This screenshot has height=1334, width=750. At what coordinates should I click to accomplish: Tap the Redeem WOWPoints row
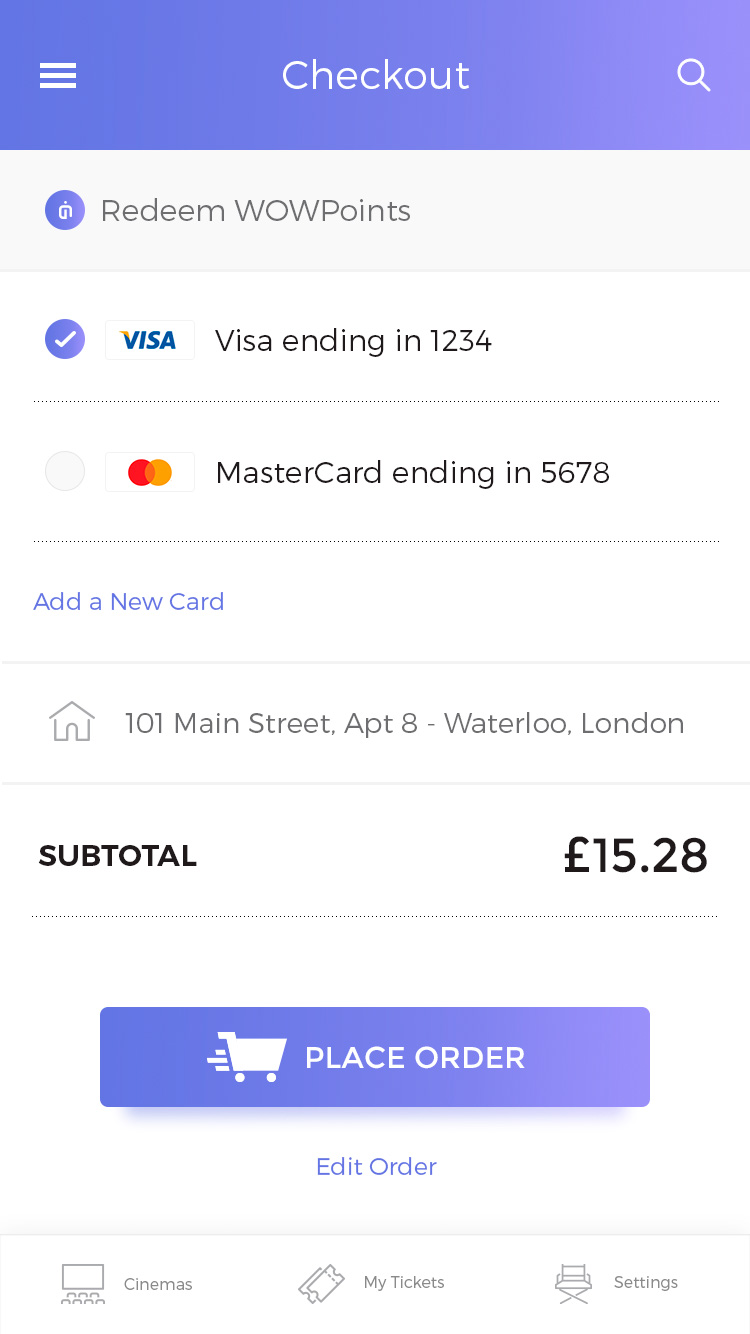pyautogui.click(x=256, y=211)
